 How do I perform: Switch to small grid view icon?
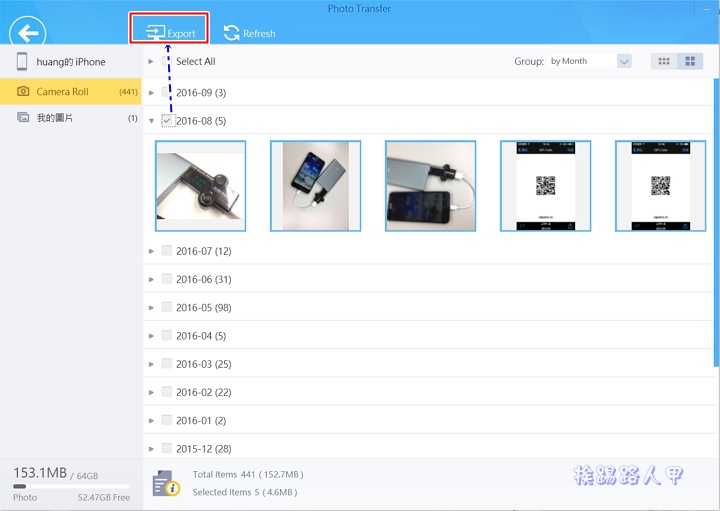coord(663,62)
